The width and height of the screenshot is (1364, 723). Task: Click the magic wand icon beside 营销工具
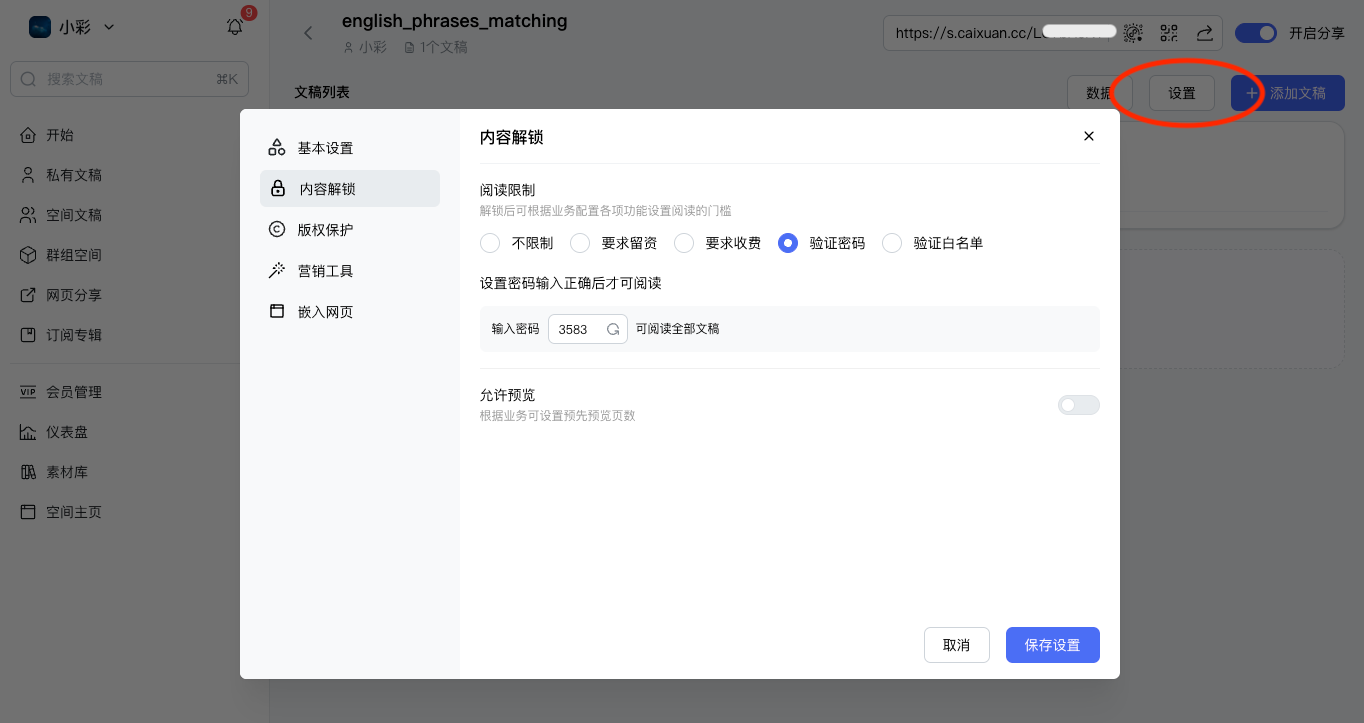pyautogui.click(x=277, y=271)
